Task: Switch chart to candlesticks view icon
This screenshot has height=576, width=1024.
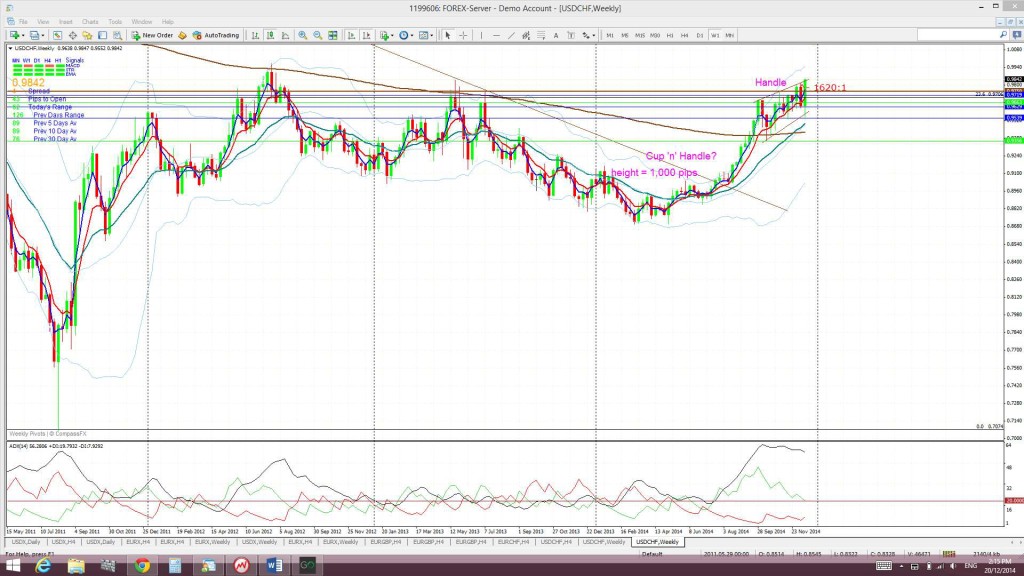Action: point(270,35)
